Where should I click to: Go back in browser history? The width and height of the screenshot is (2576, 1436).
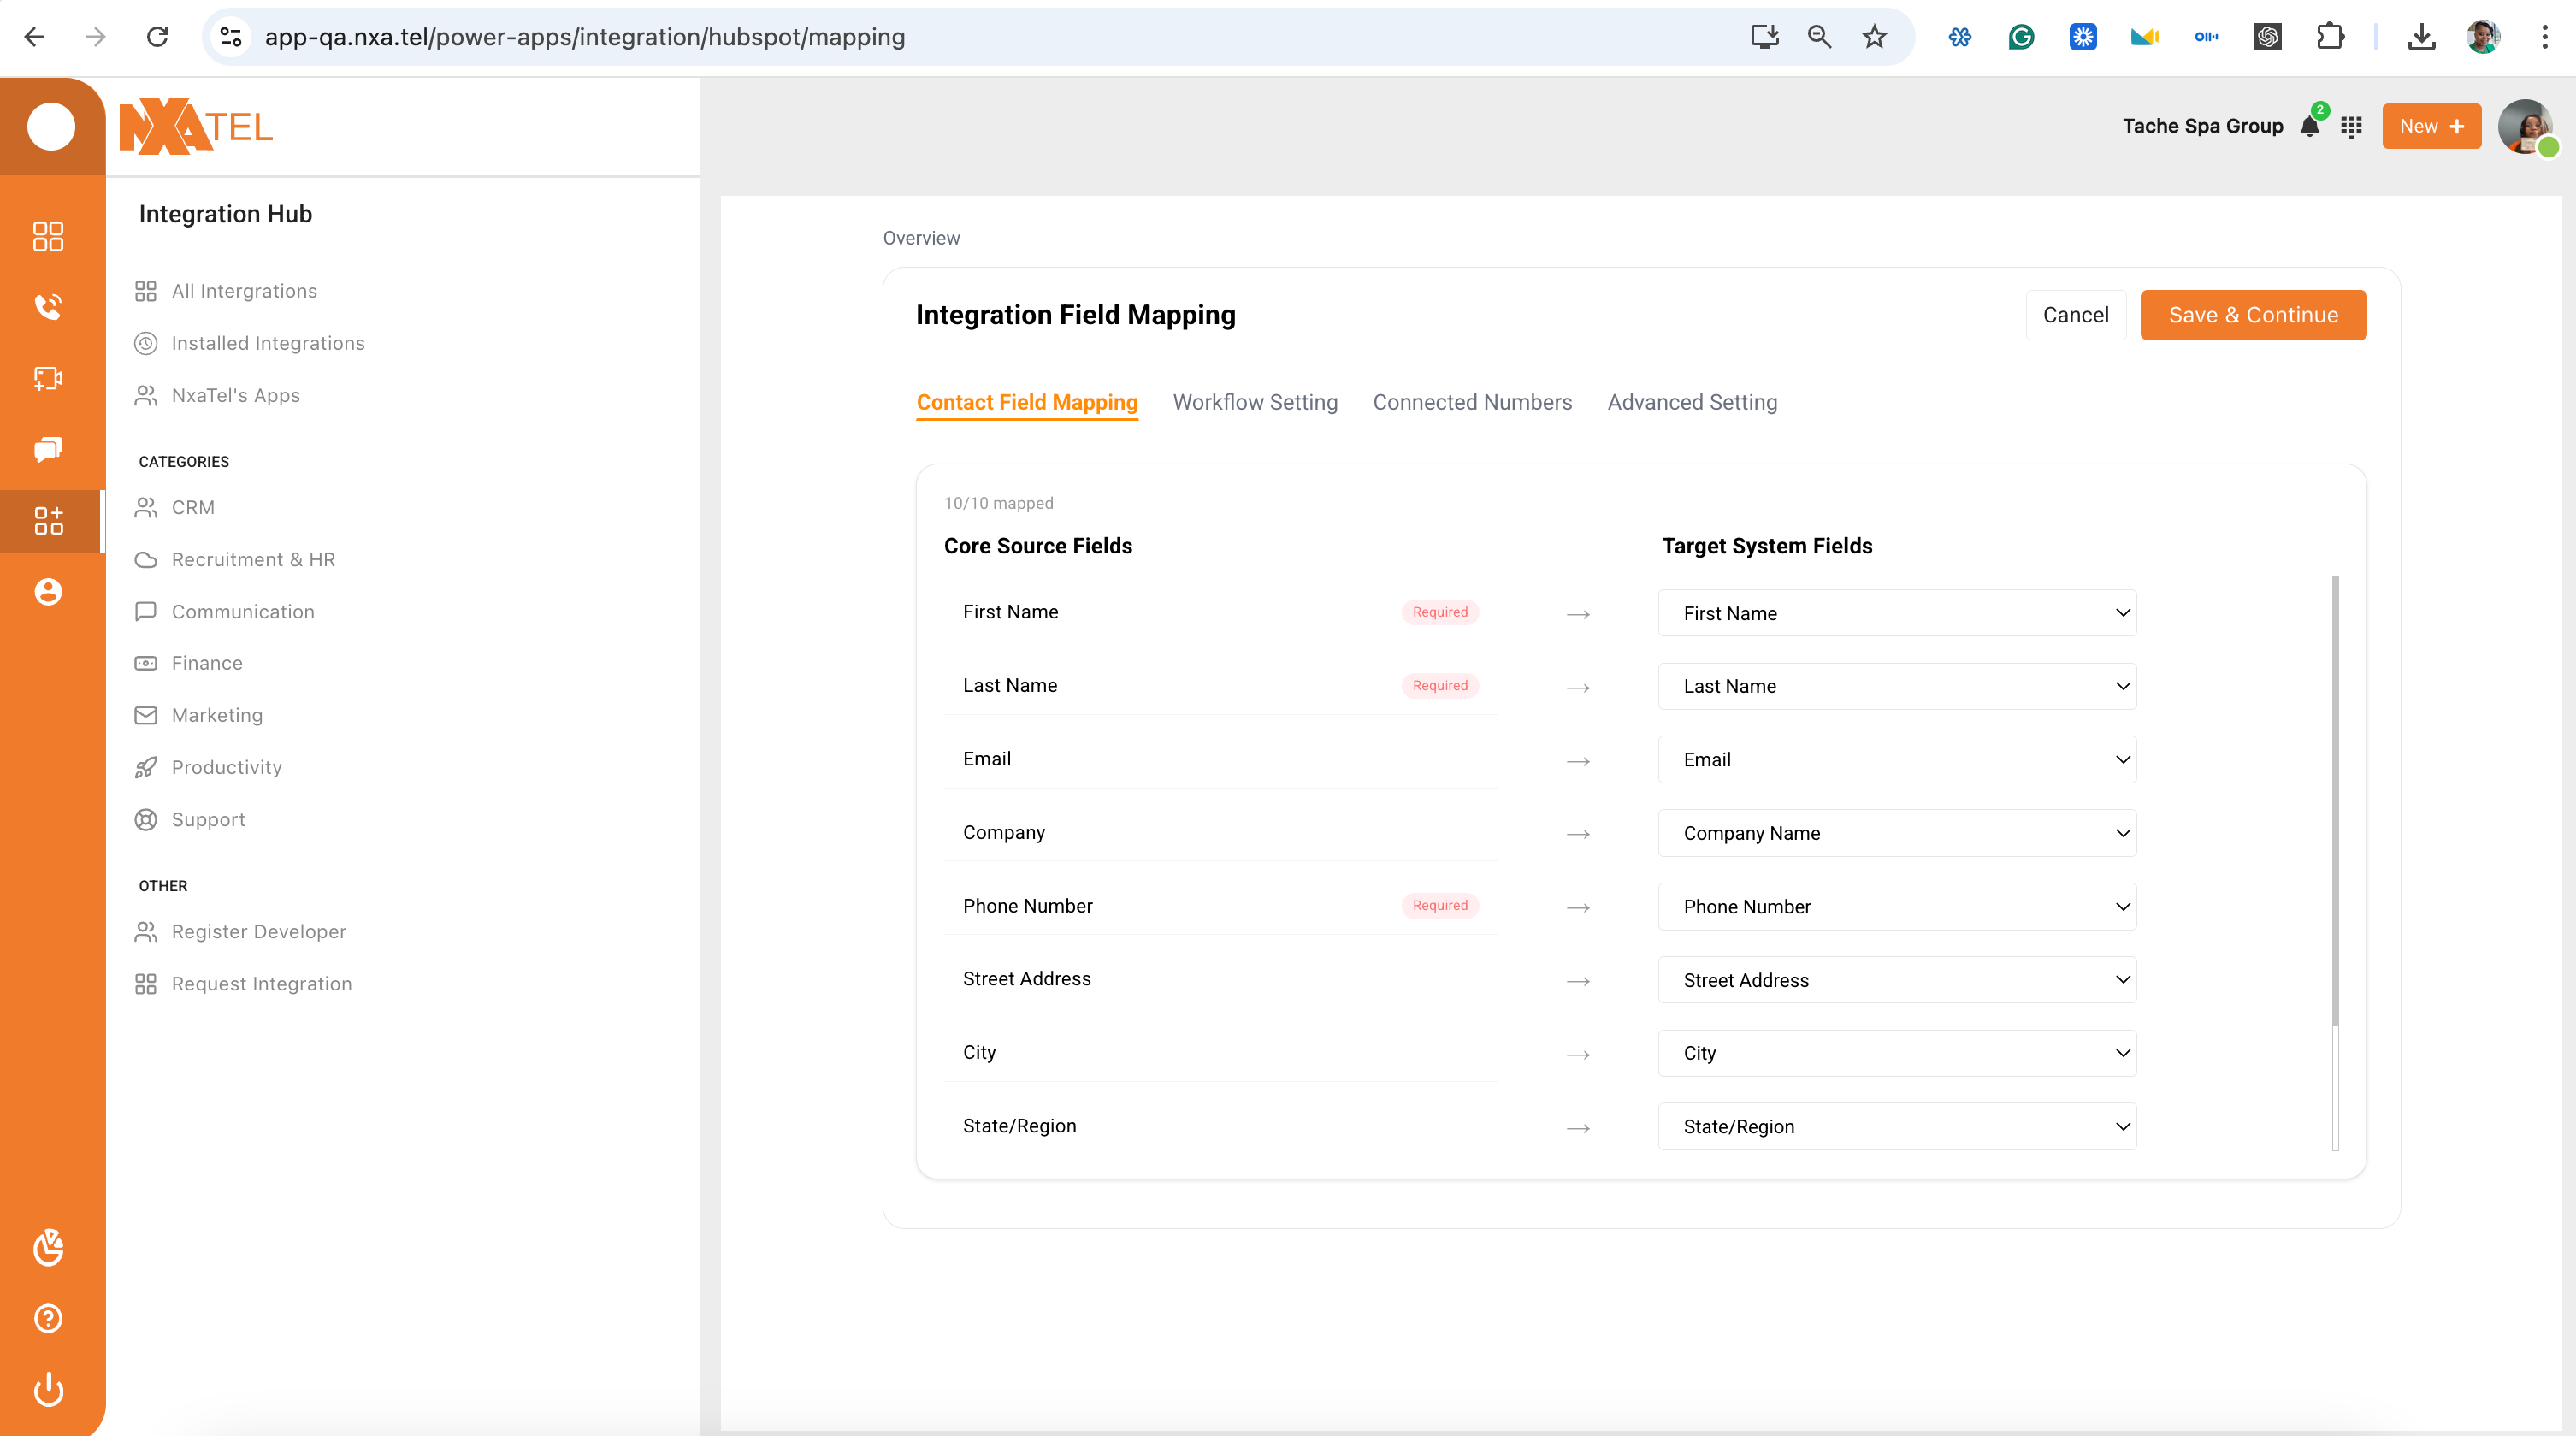pyautogui.click(x=34, y=37)
